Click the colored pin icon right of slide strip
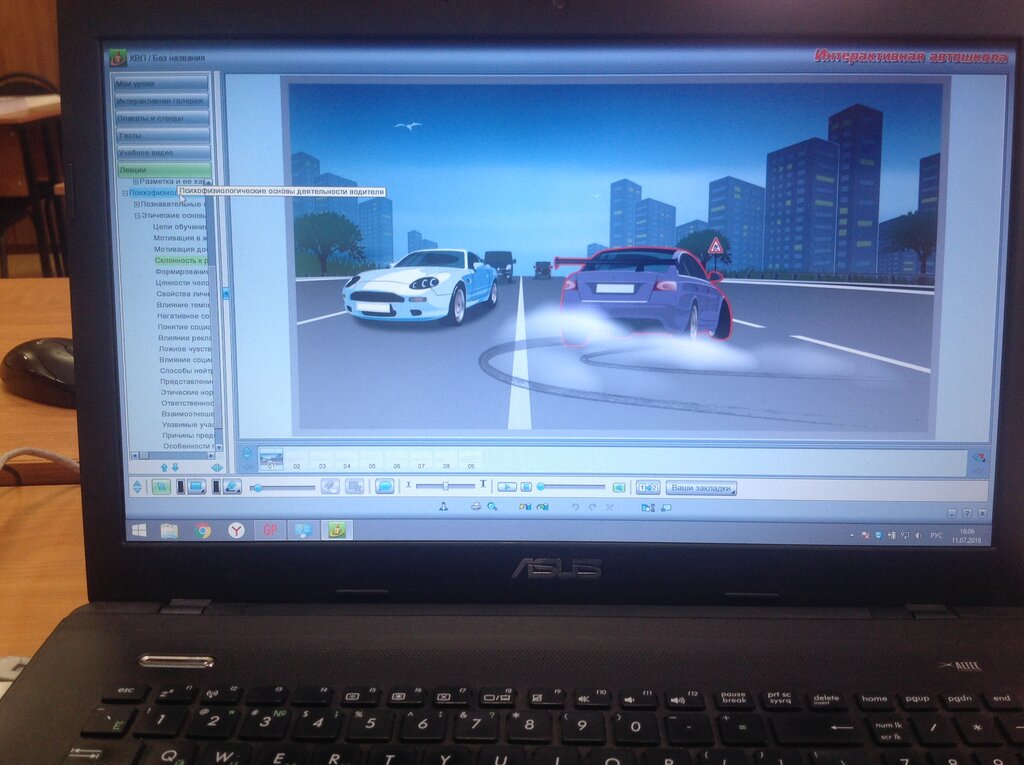 (x=978, y=457)
